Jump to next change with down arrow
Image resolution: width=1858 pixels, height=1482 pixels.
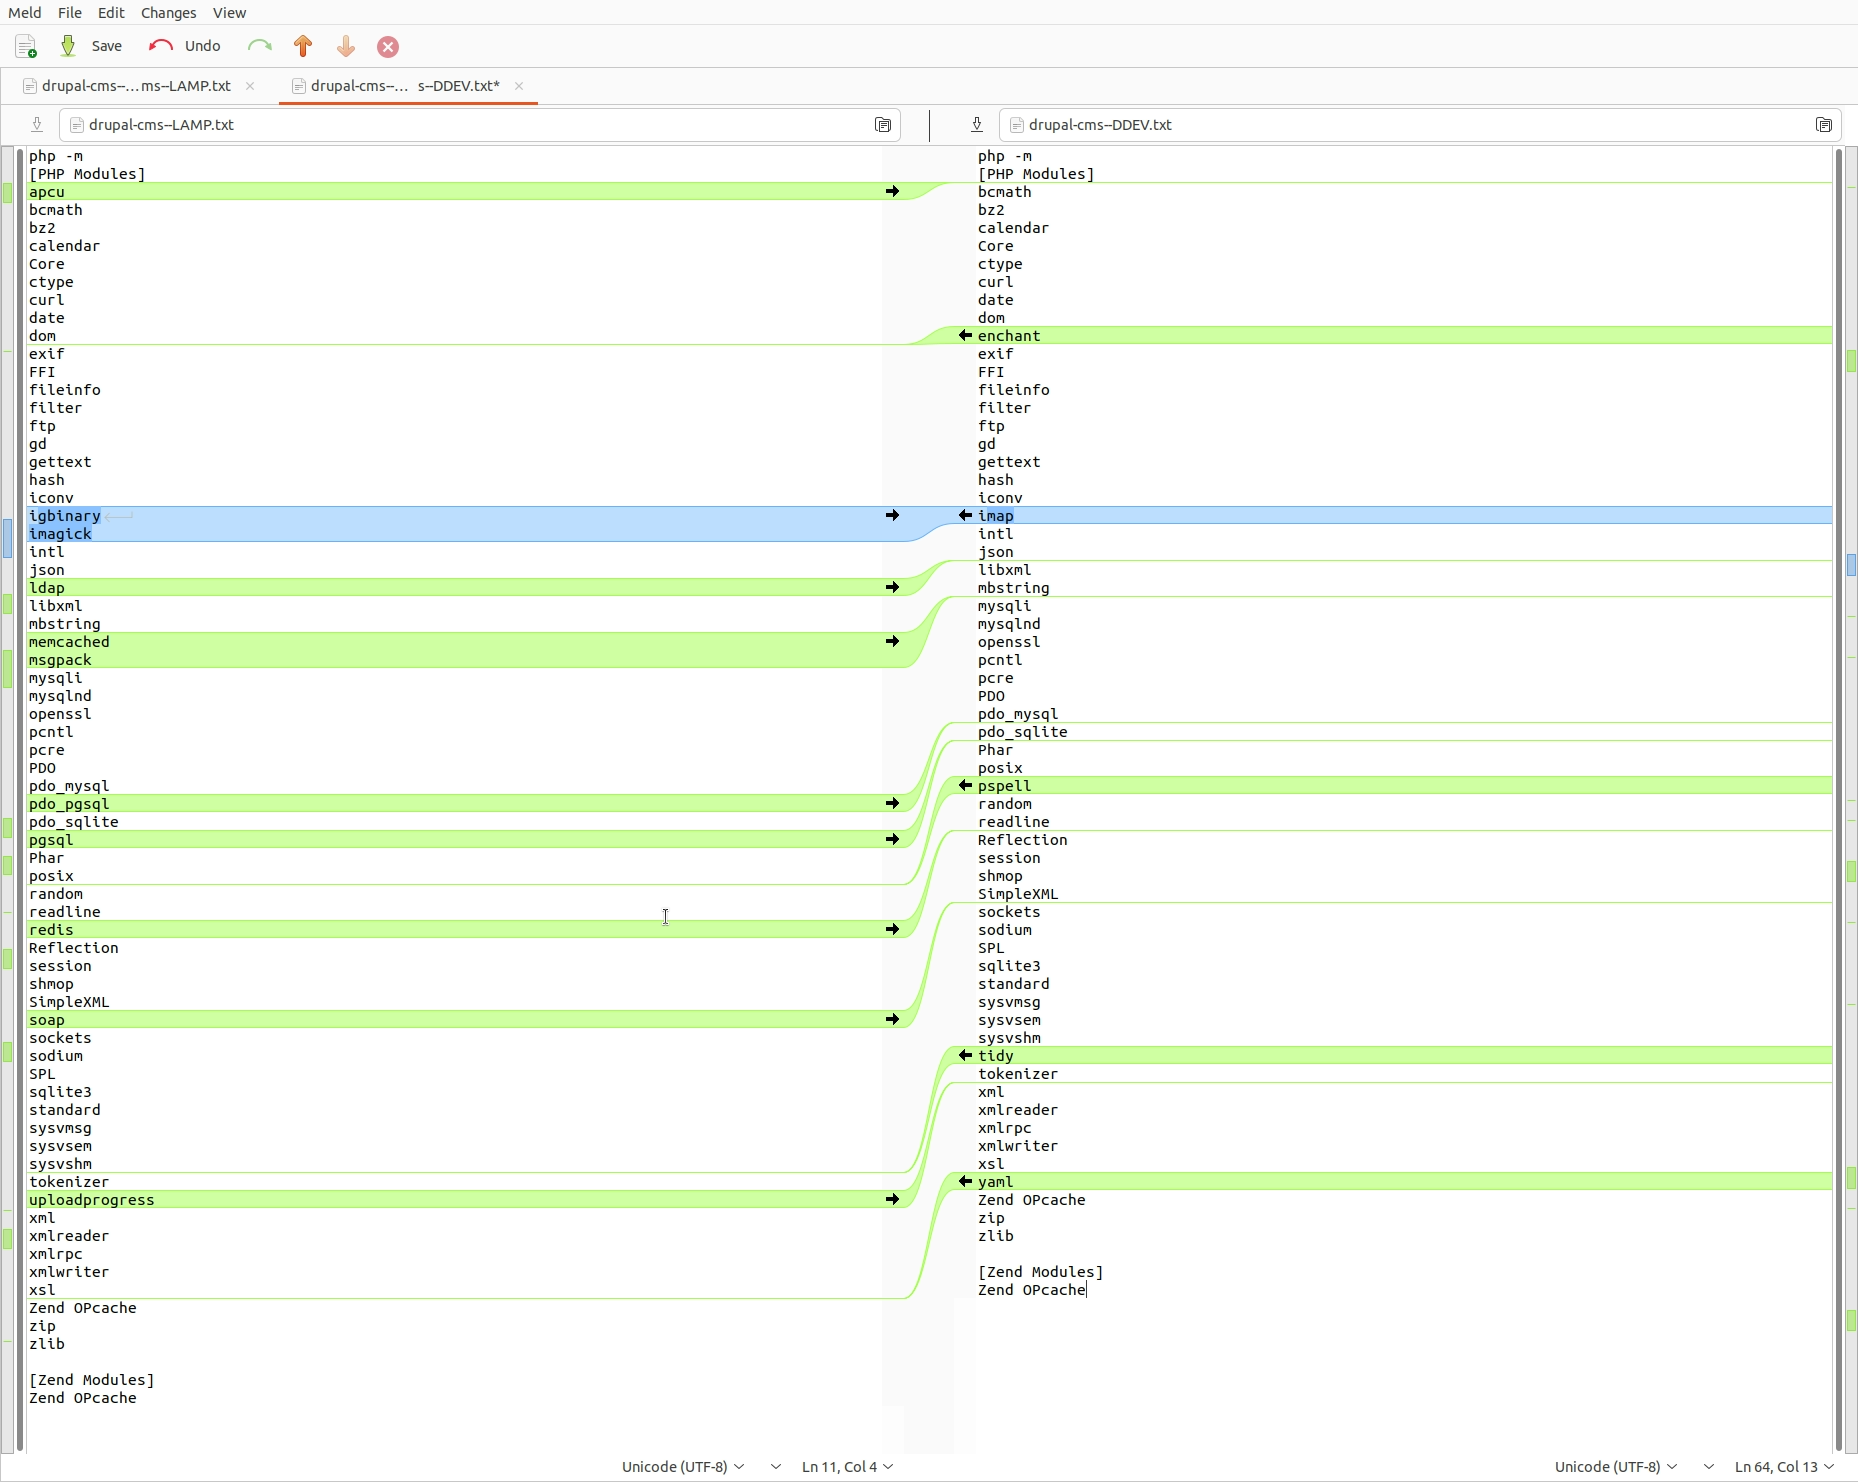[346, 47]
